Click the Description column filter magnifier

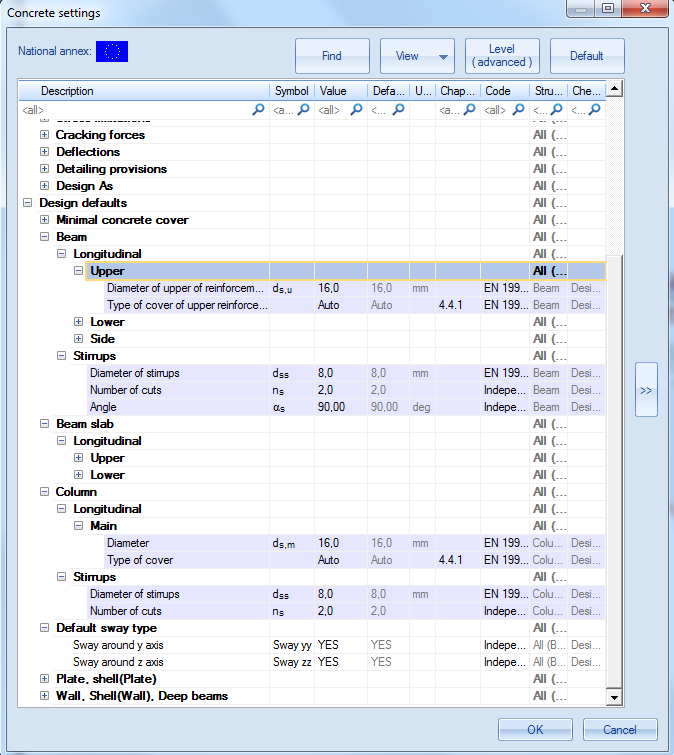click(x=258, y=110)
